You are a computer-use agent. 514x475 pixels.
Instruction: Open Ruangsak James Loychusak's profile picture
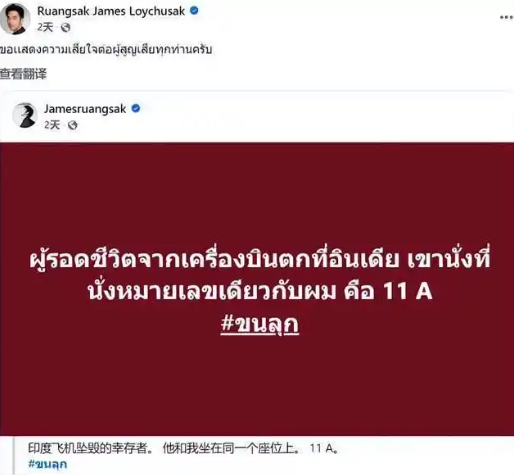(x=15, y=19)
